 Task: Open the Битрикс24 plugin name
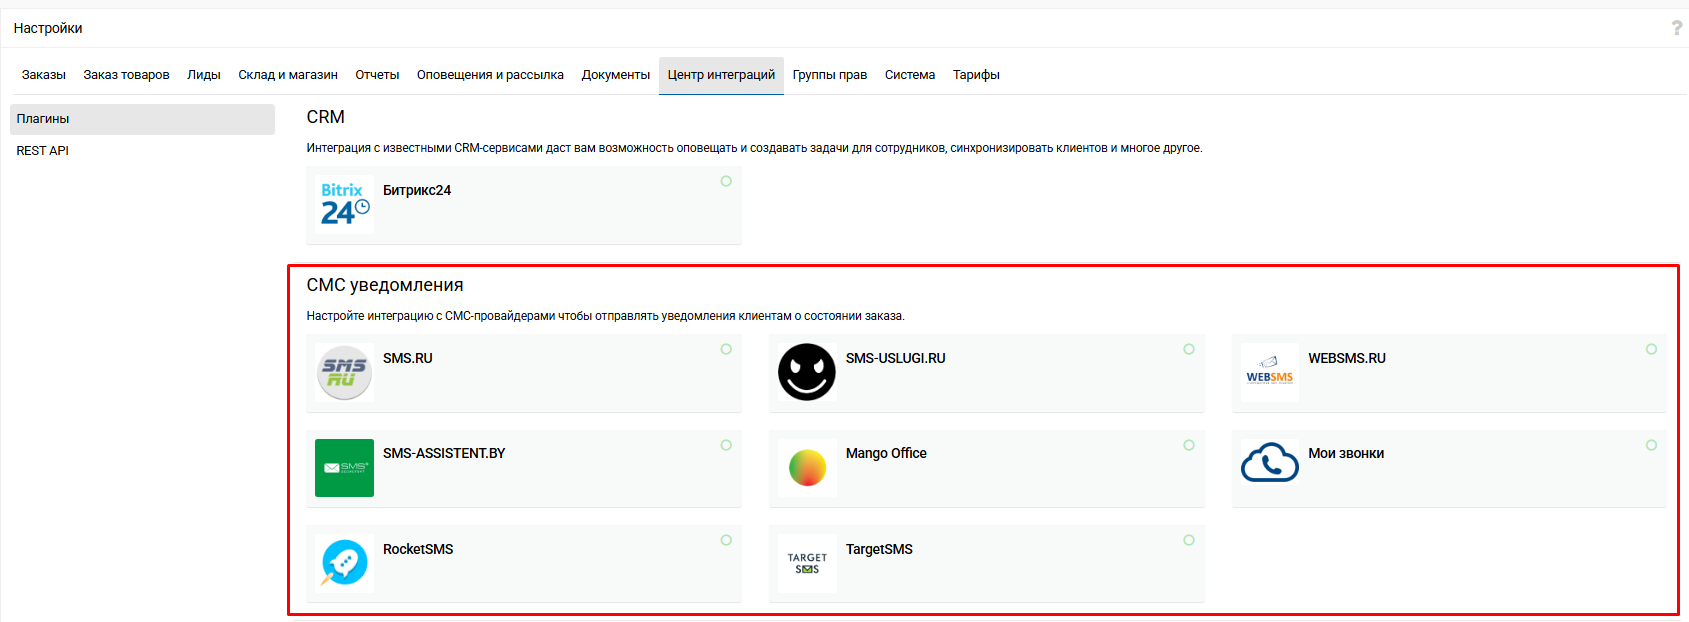pos(417,190)
